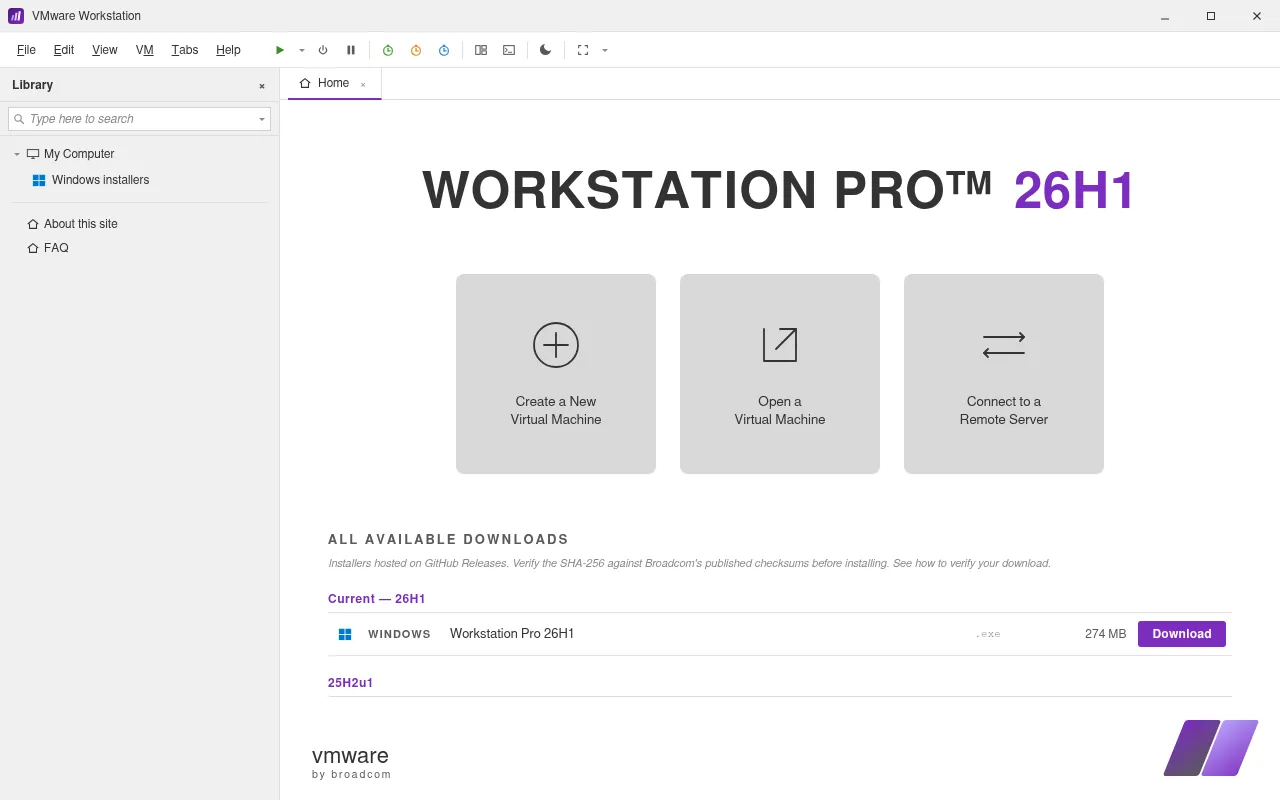The width and height of the screenshot is (1280, 800).
Task: Click the console terminal toolbar icon
Action: (x=509, y=50)
